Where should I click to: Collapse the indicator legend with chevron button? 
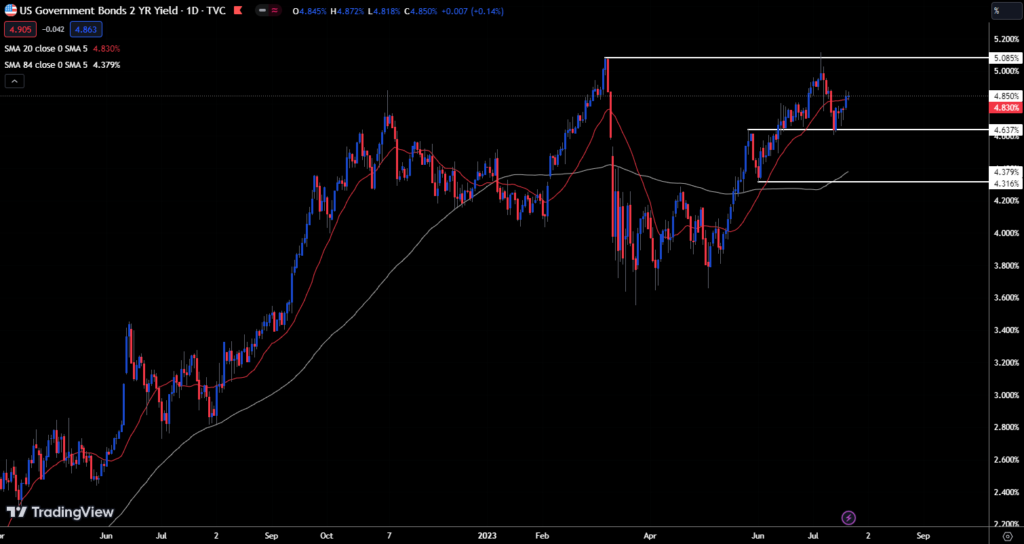click(x=15, y=81)
